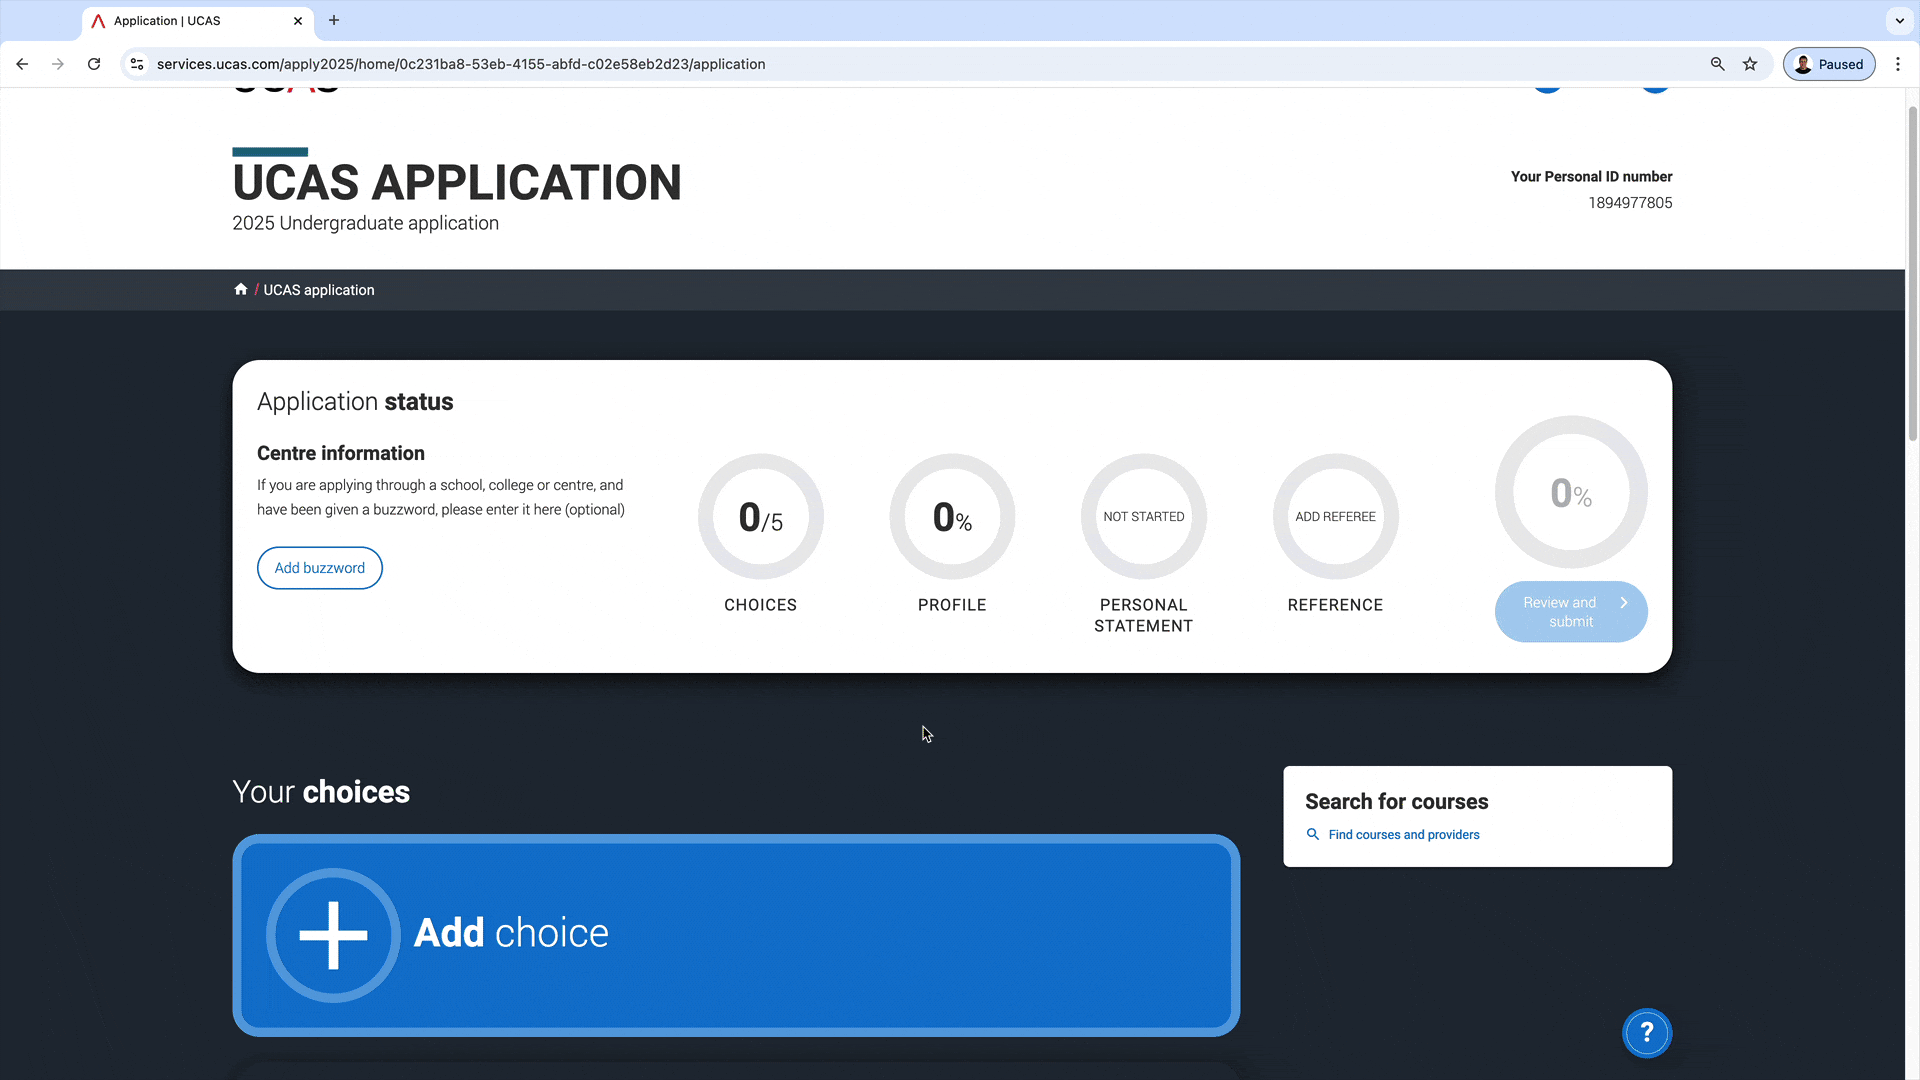This screenshot has width=1920, height=1080.
Task: Open Find courses and providers link
Action: click(x=1404, y=835)
